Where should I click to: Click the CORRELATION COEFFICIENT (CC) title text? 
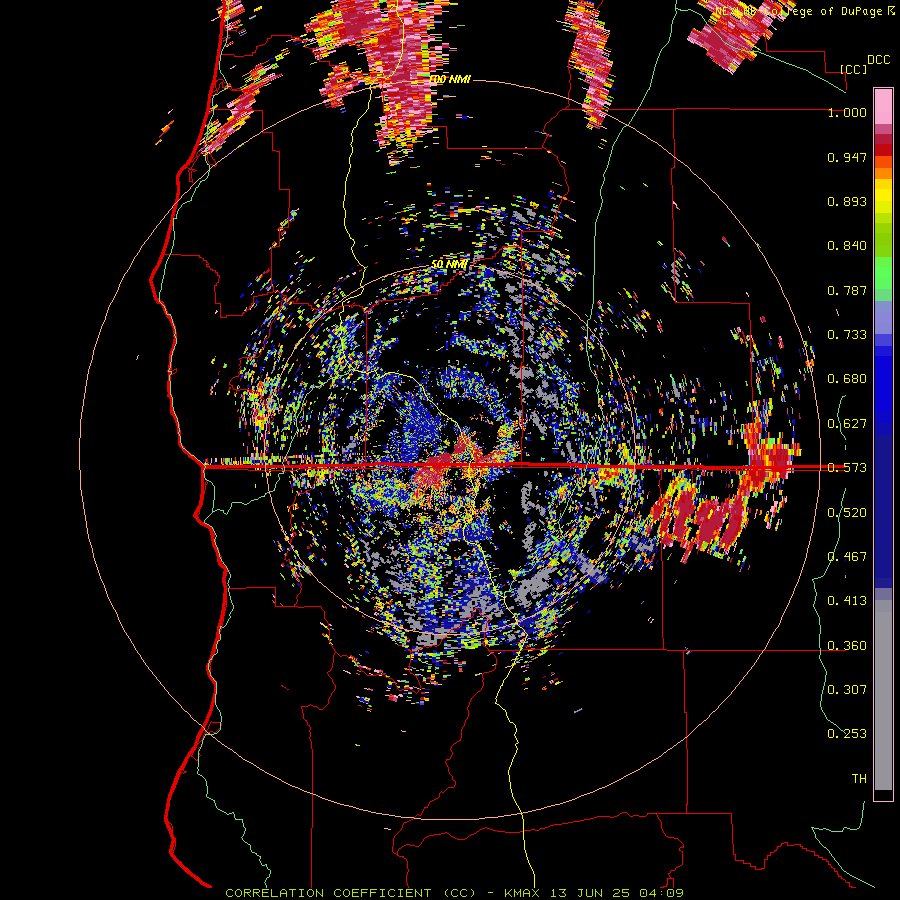(x=351, y=893)
